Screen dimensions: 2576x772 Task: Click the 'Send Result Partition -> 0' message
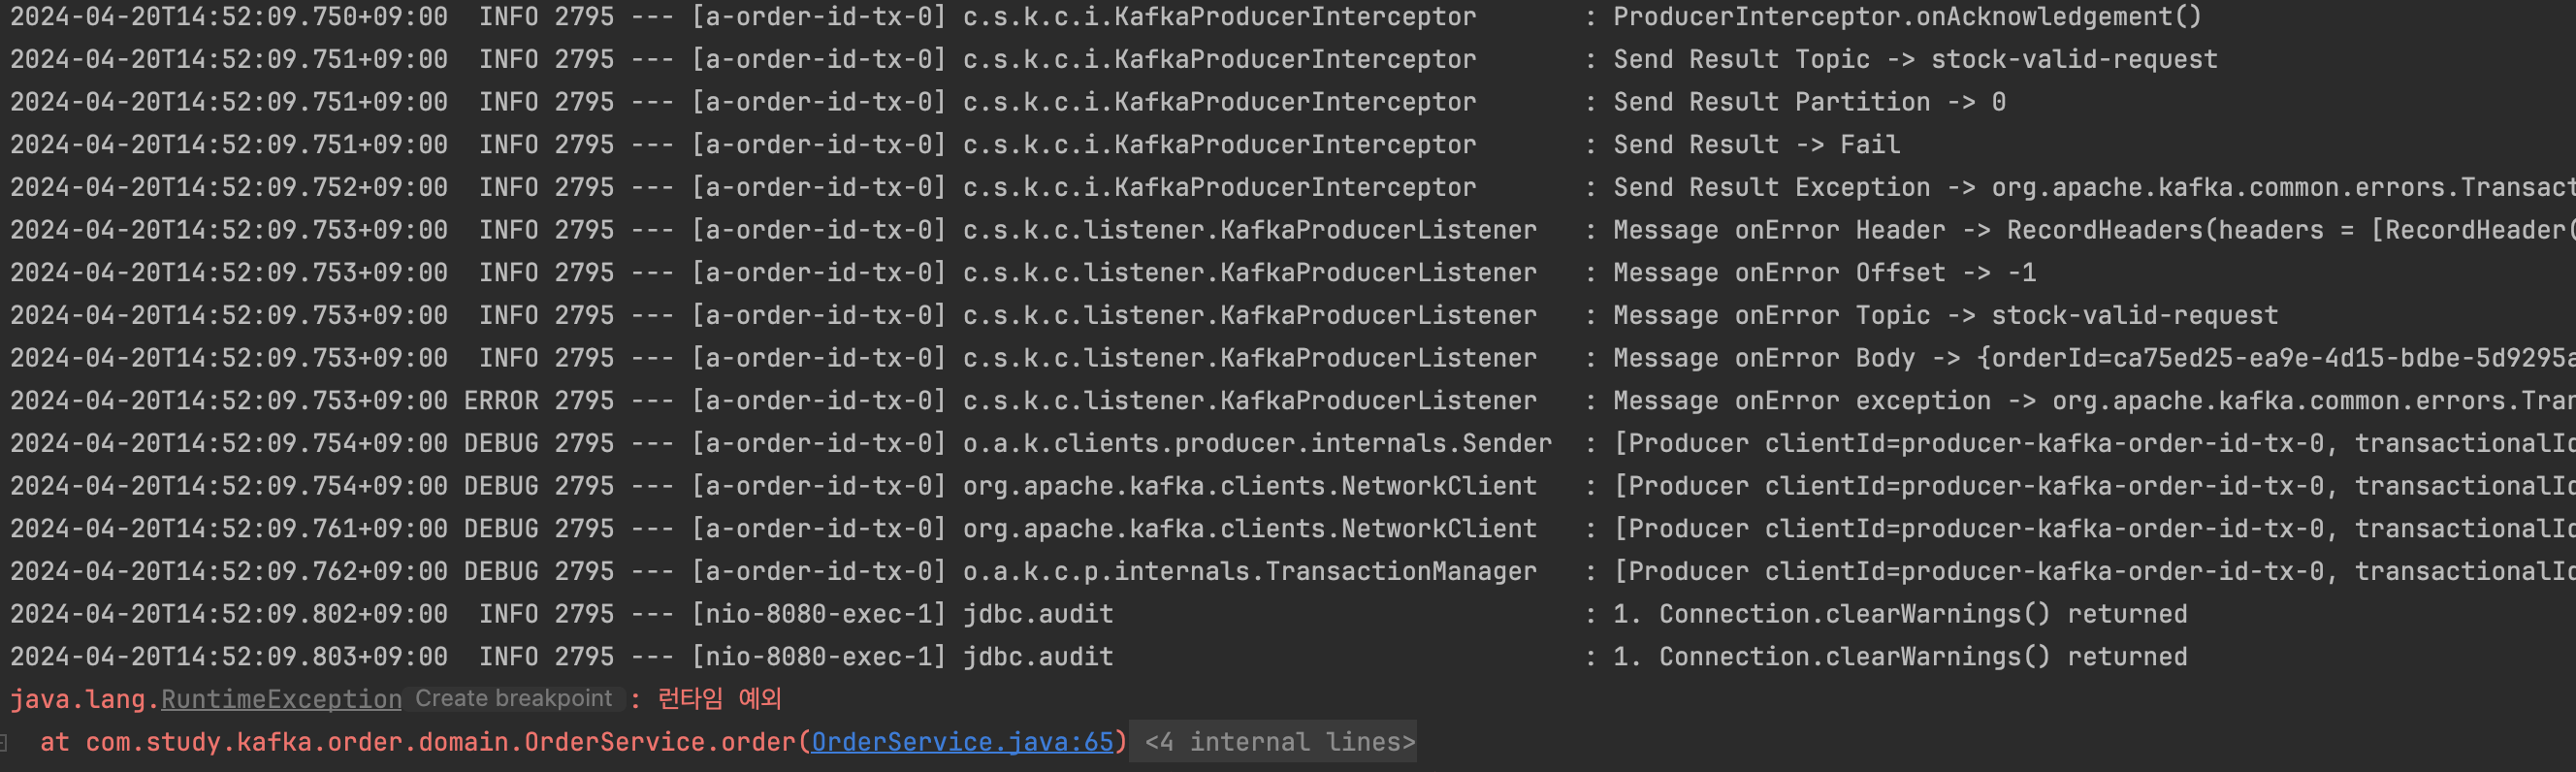point(1809,102)
